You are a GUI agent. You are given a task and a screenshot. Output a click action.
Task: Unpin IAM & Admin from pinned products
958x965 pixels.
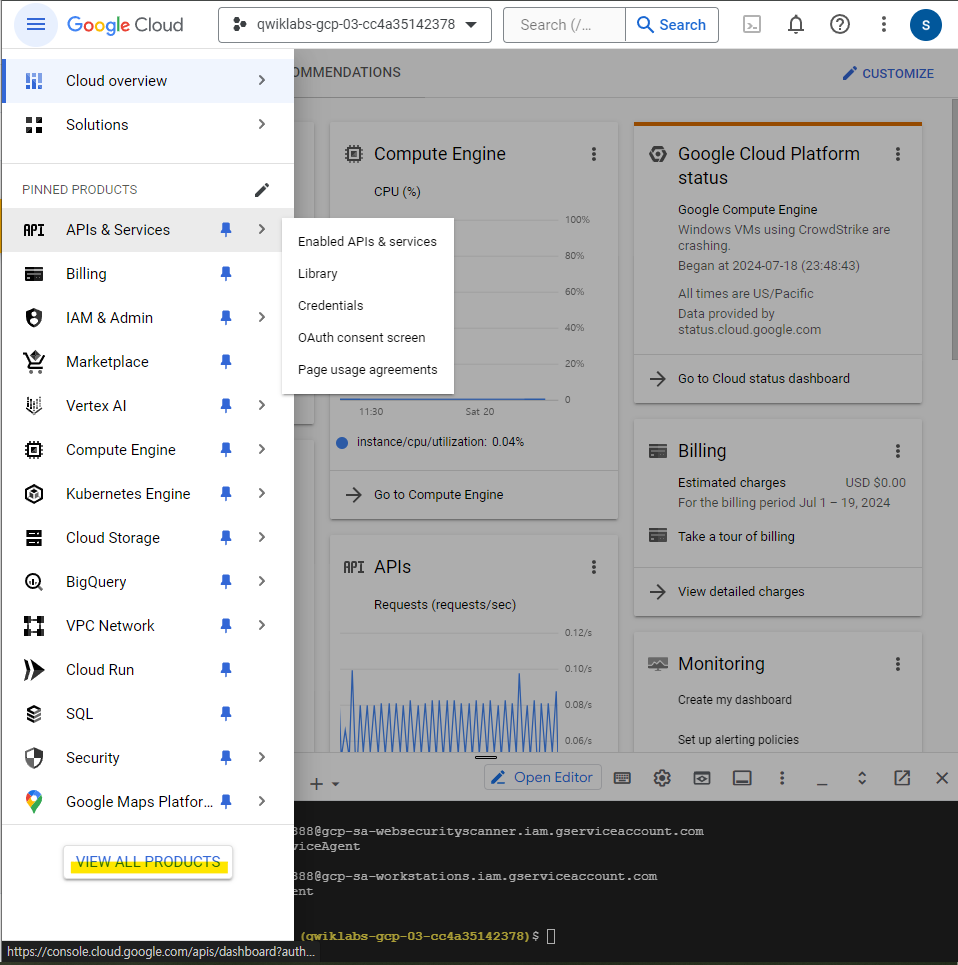coord(226,318)
